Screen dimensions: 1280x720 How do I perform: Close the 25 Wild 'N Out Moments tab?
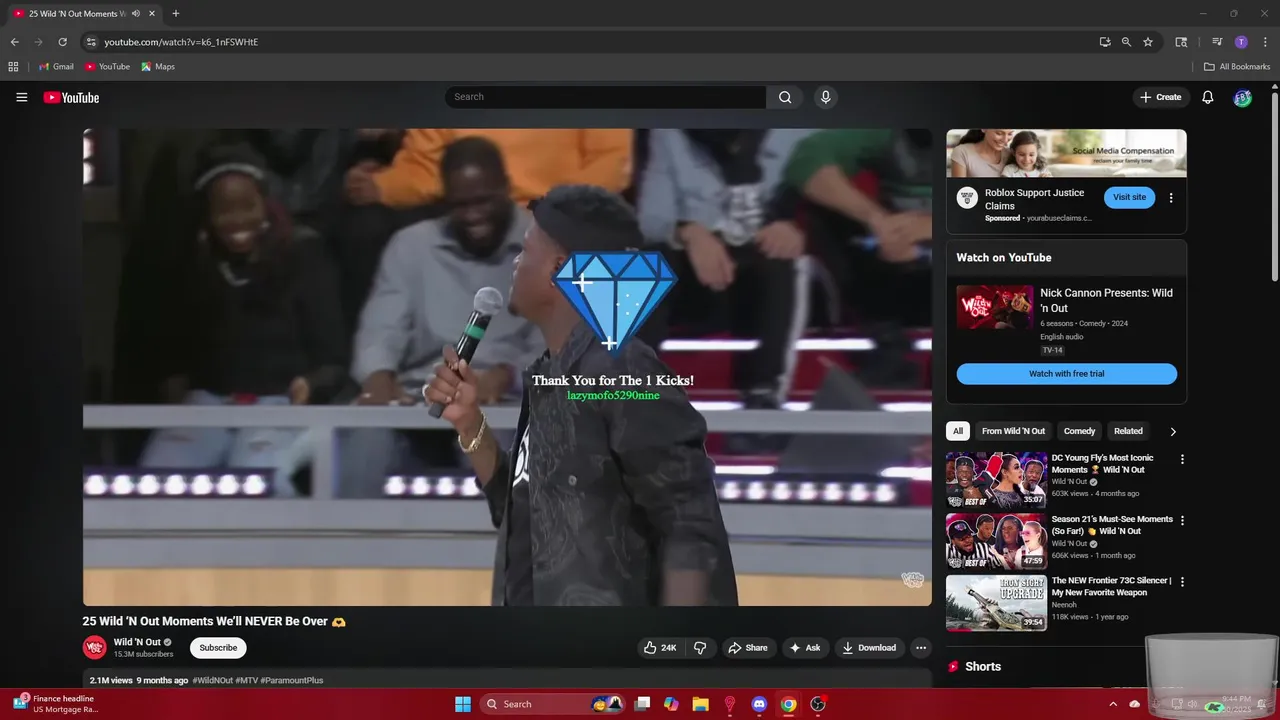click(x=152, y=14)
